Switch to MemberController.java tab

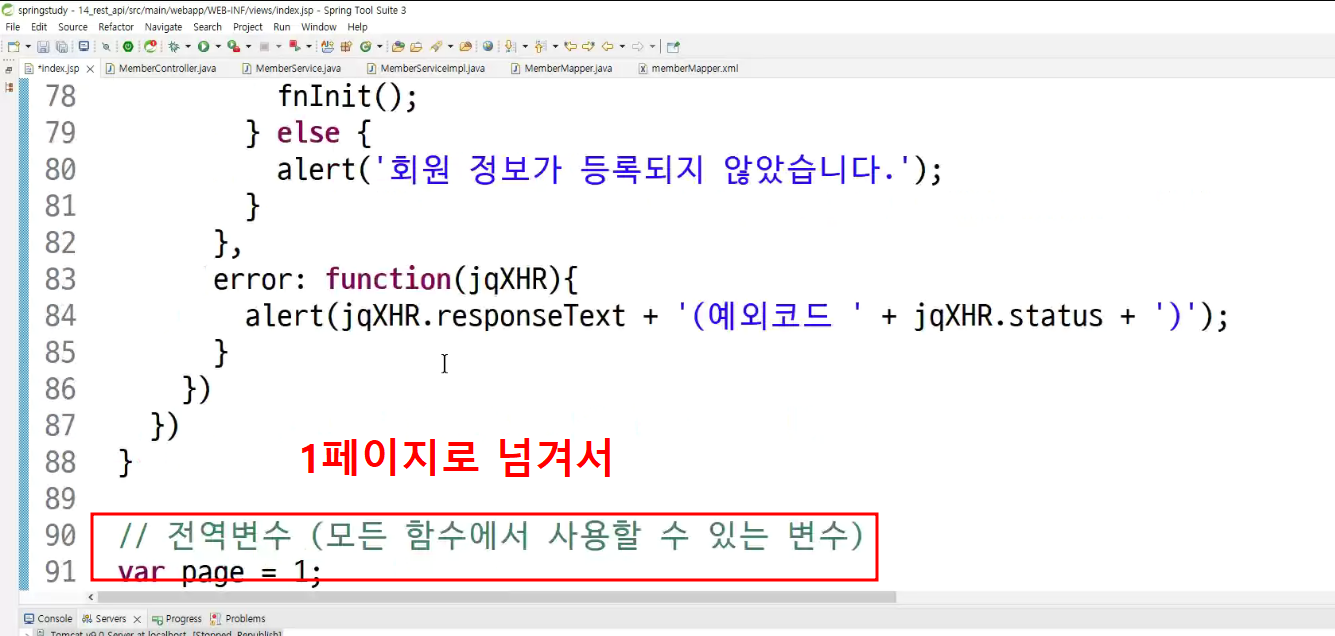coord(160,69)
